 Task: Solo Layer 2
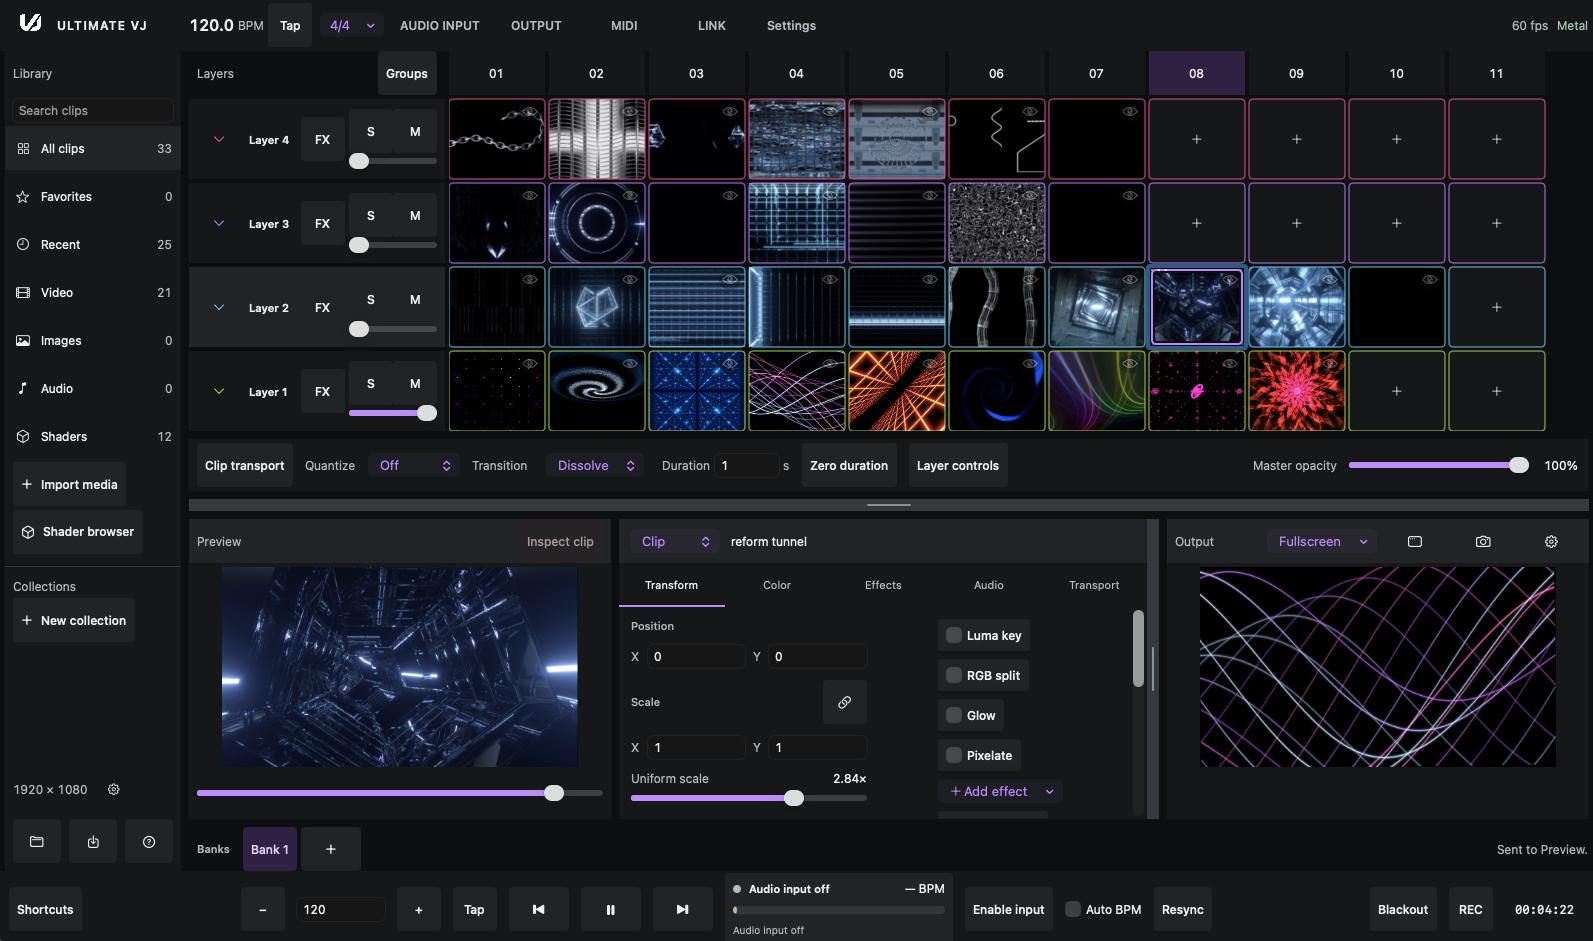click(371, 299)
